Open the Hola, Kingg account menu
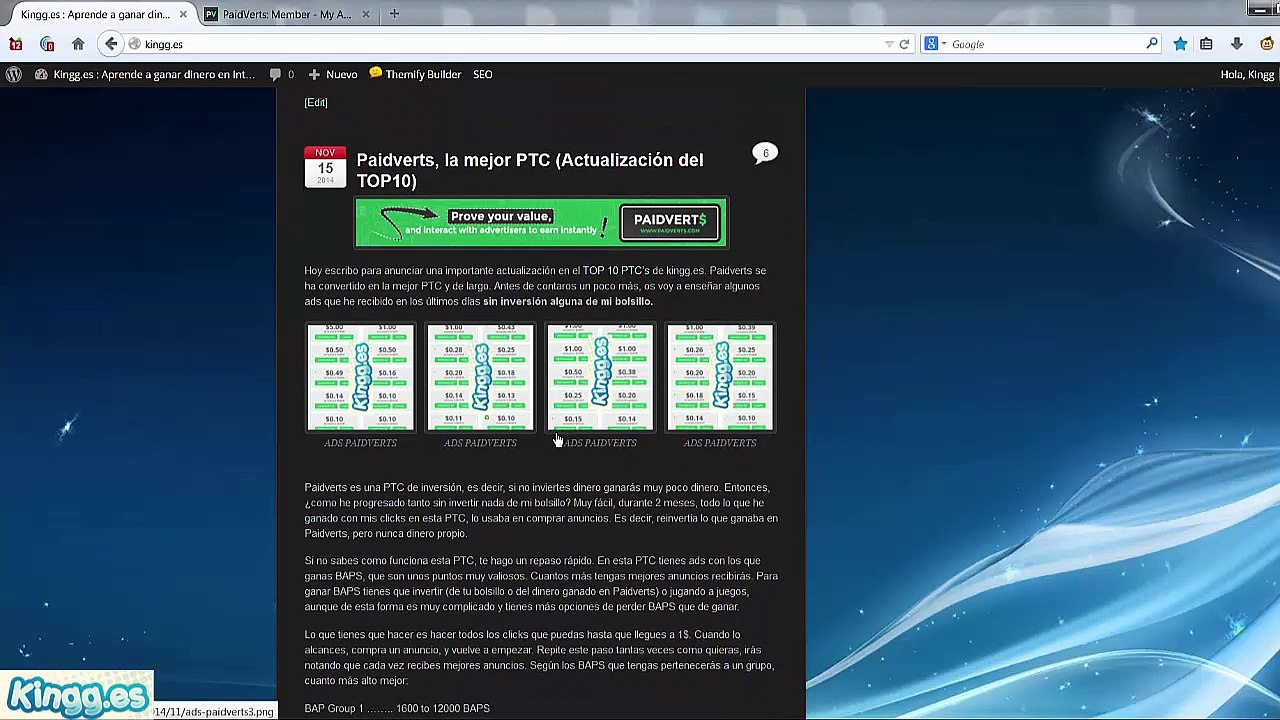 tap(1247, 74)
